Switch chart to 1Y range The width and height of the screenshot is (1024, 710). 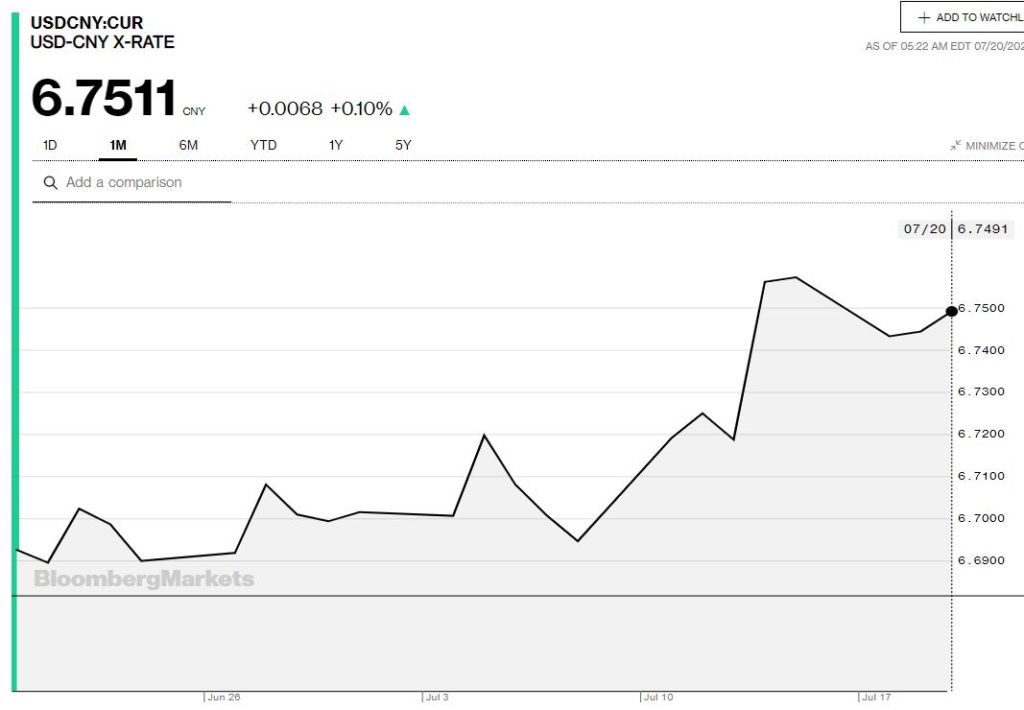coord(336,145)
